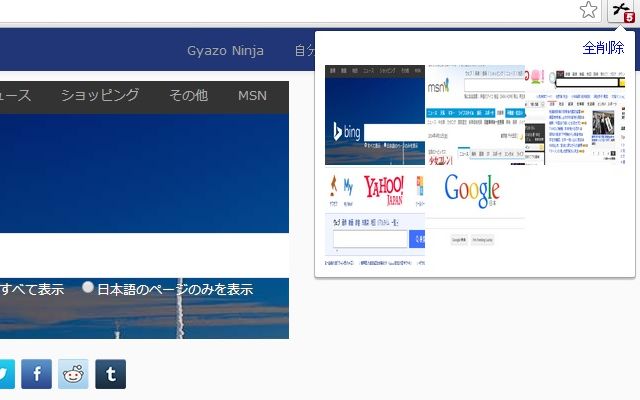Viewport: 640px width, 400px height.
Task: Select the ショッピング menu item
Action: (x=100, y=95)
